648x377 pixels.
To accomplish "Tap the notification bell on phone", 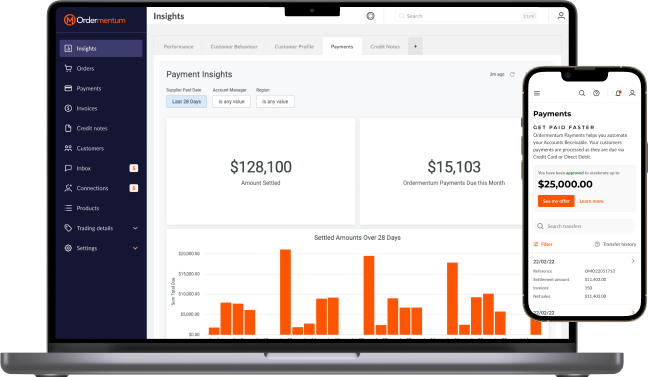I will [x=618, y=93].
